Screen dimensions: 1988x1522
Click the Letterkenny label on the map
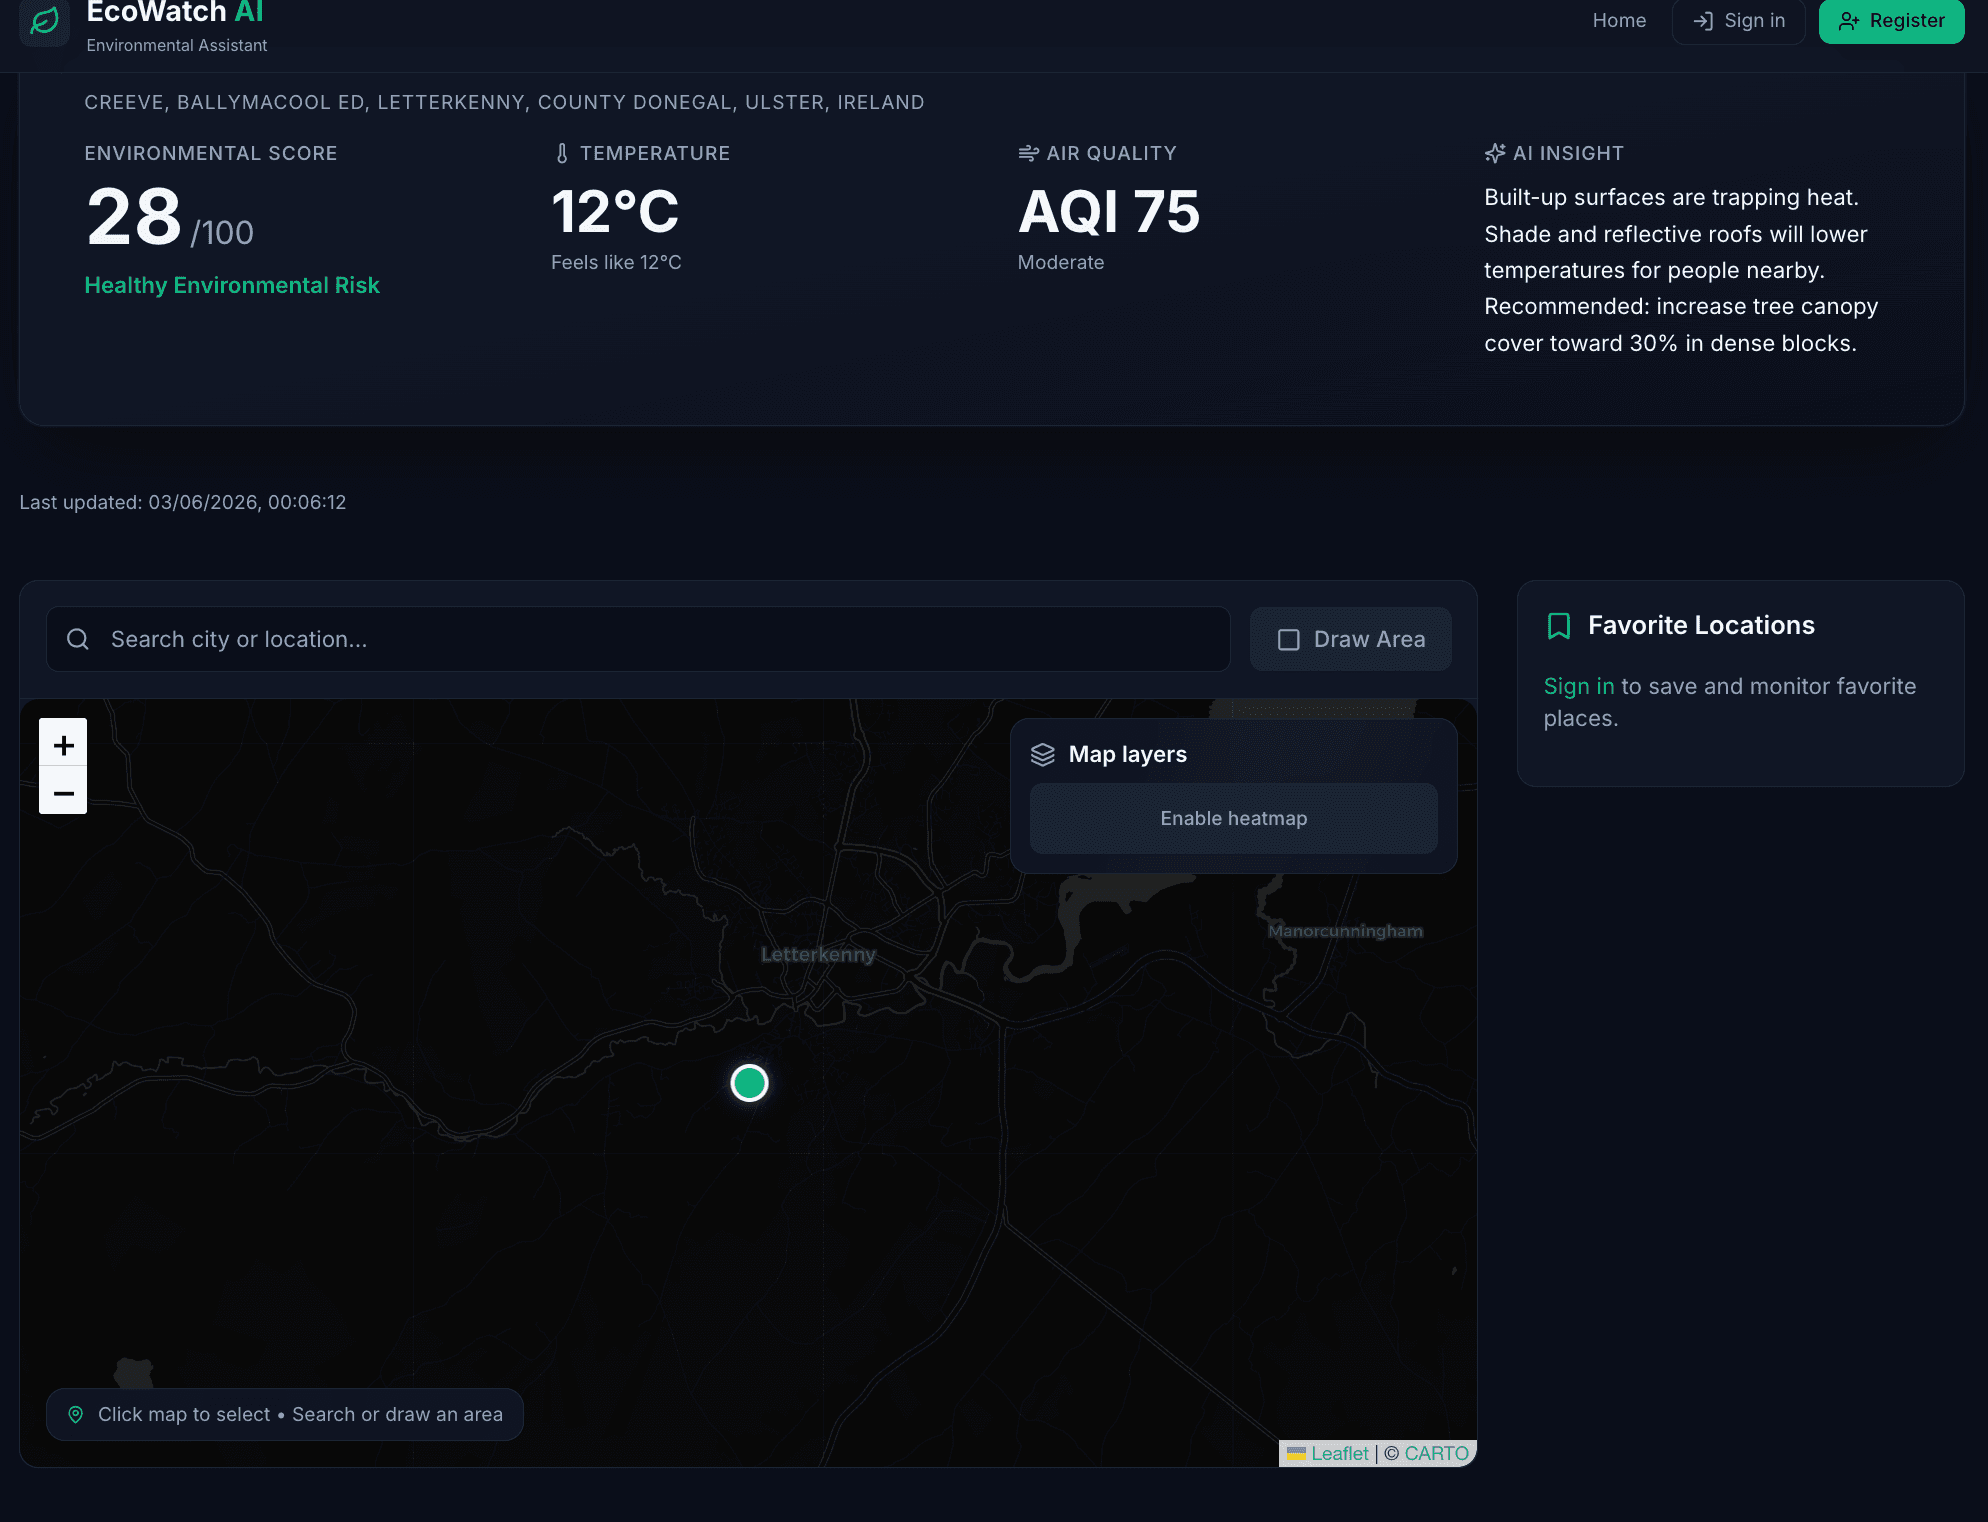pyautogui.click(x=818, y=954)
